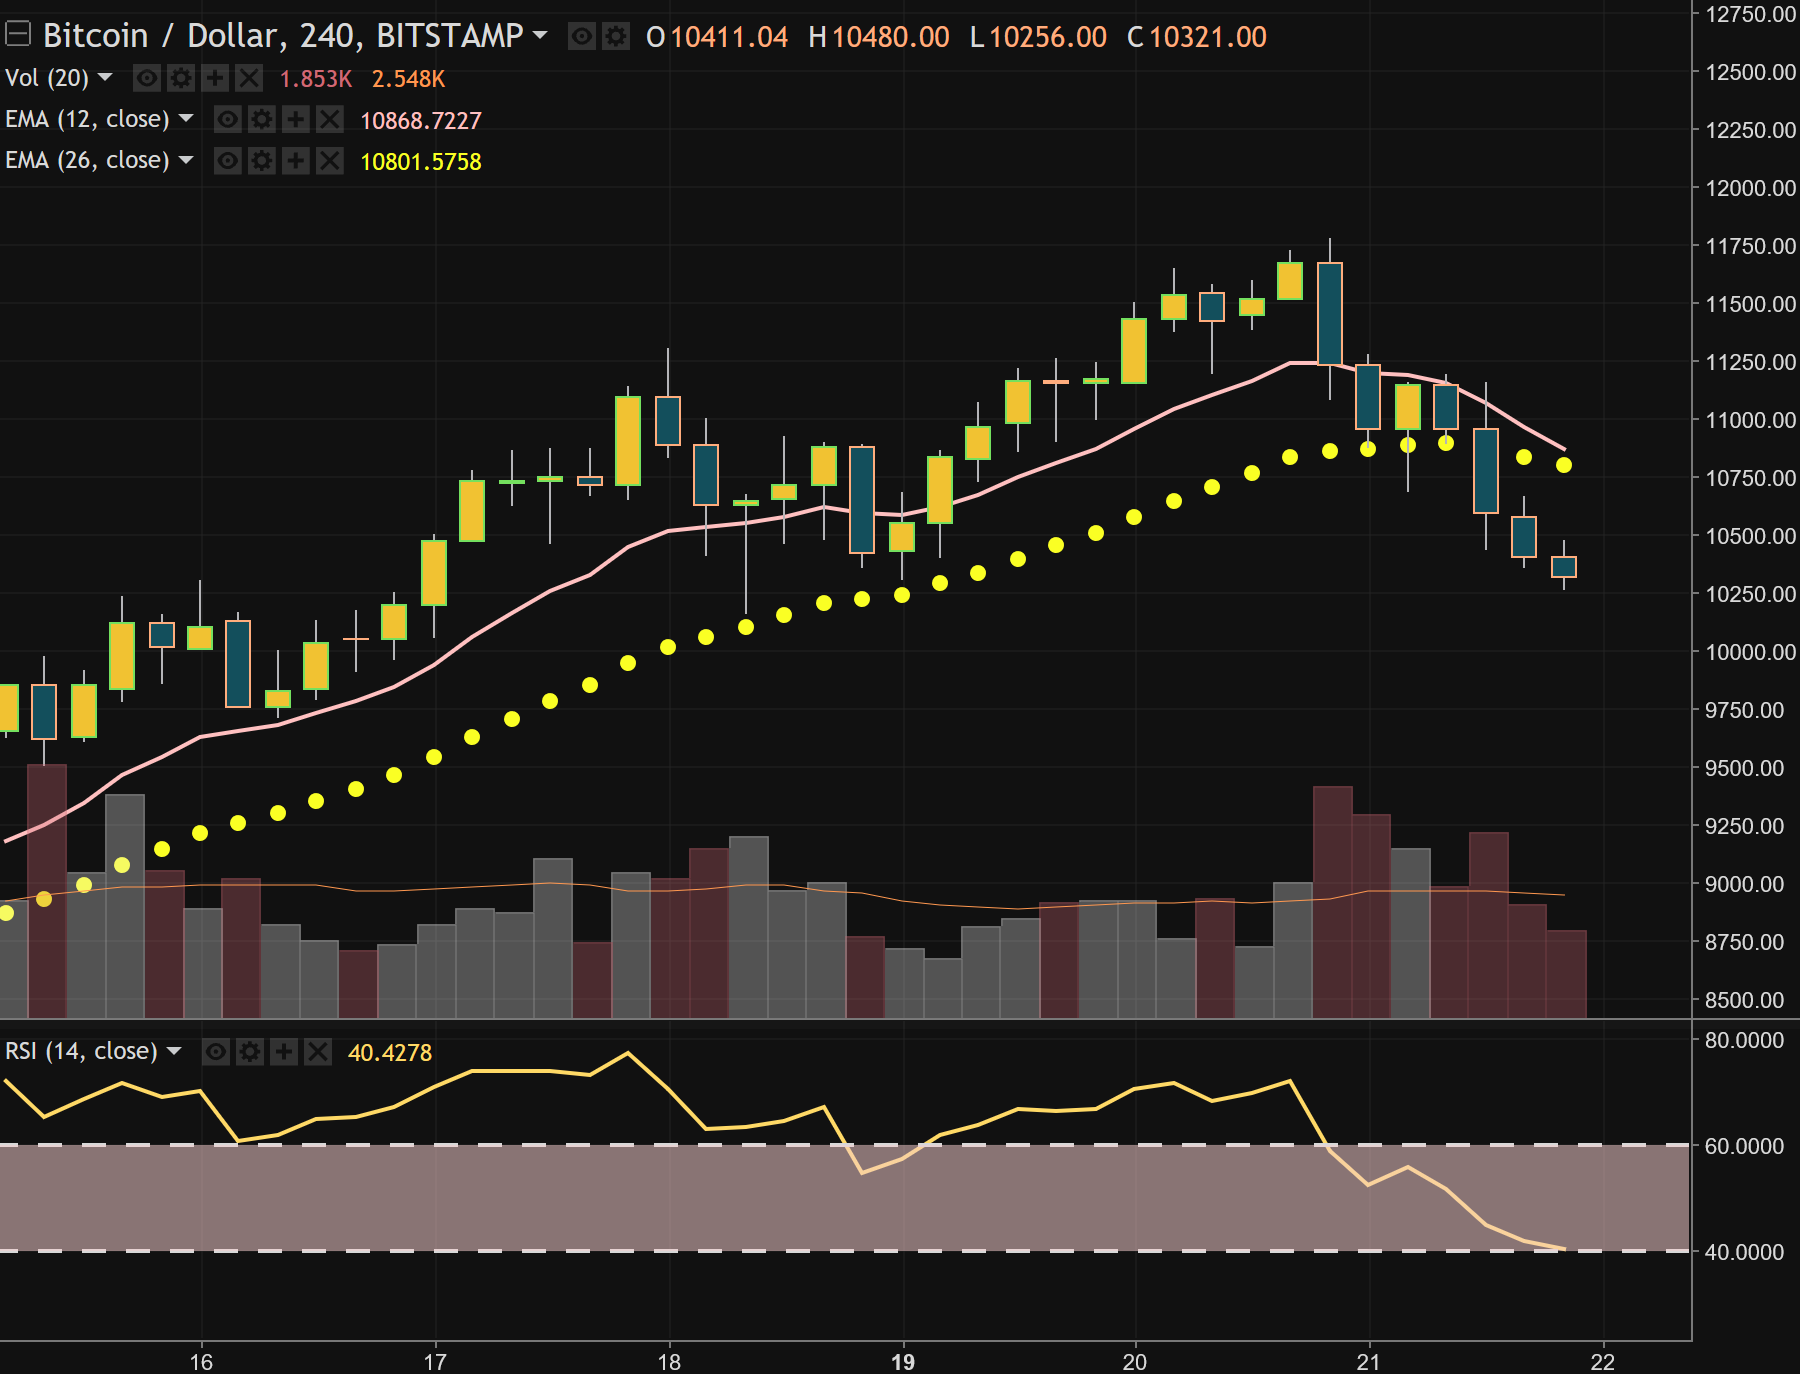Viewport: 1800px width, 1374px height.
Task: Click the close price value 10321.00
Action: pyautogui.click(x=1208, y=37)
